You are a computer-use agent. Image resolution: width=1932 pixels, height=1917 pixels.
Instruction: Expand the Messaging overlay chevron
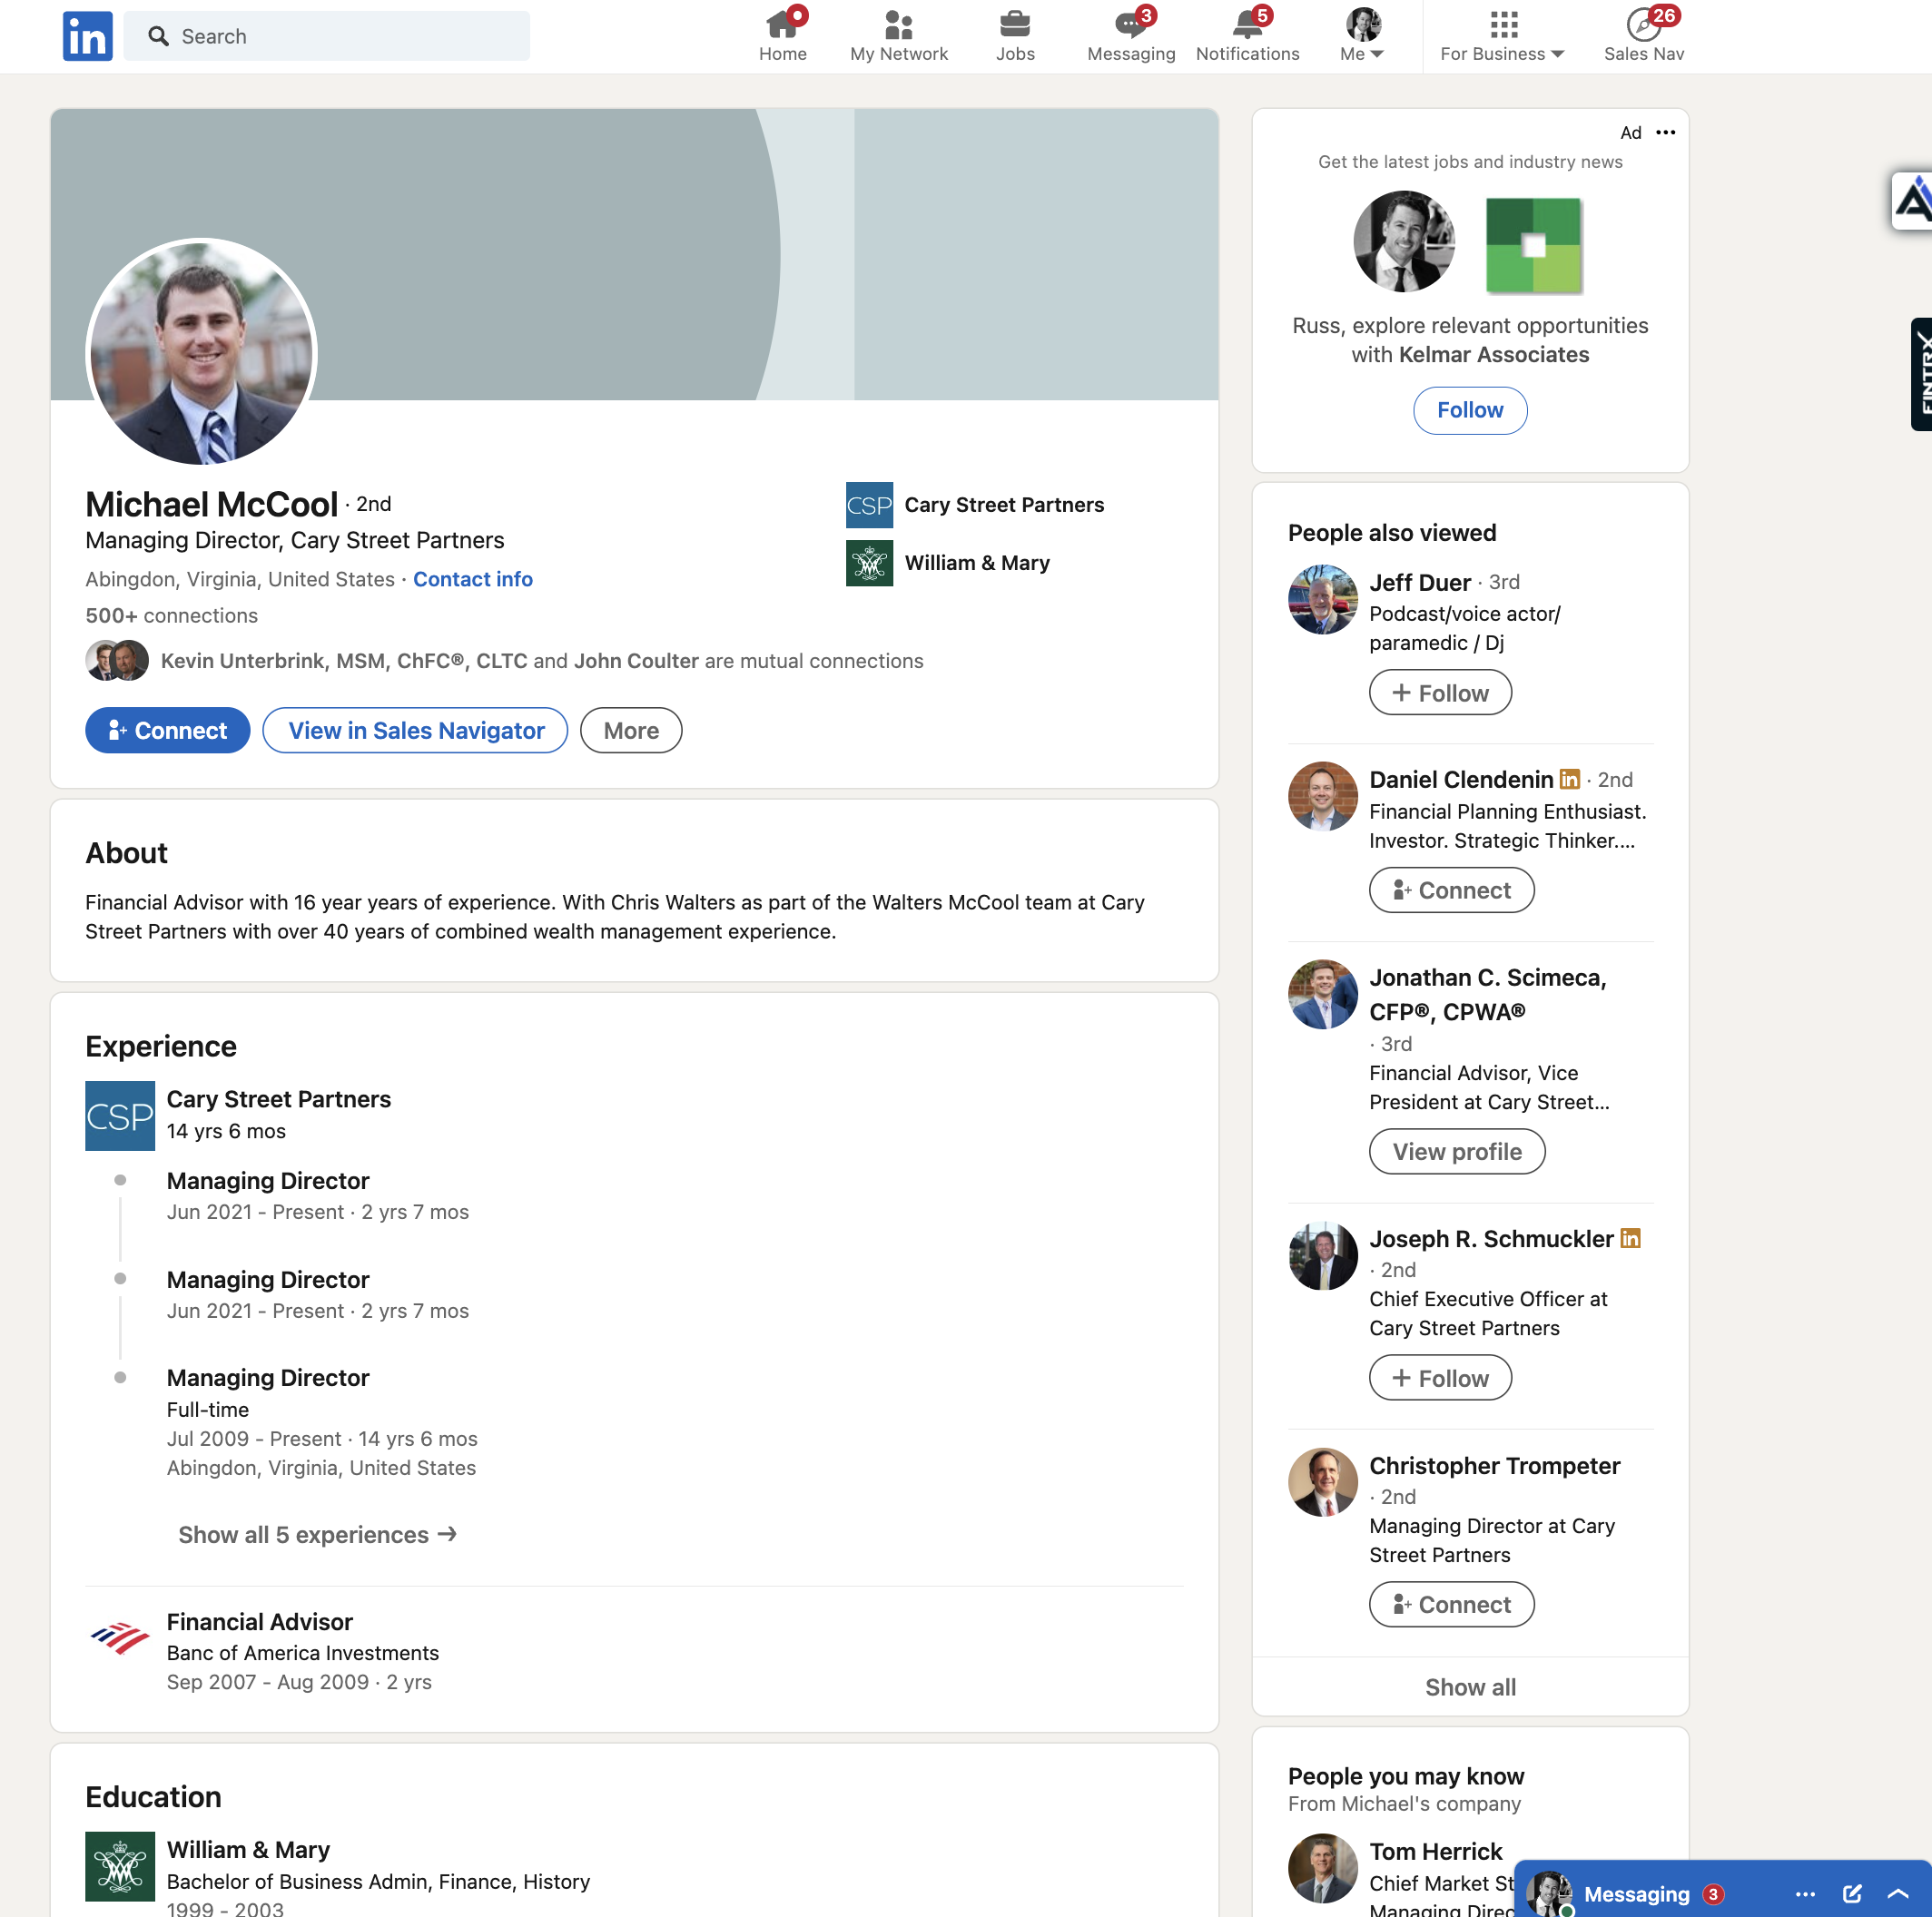[x=1898, y=1894]
